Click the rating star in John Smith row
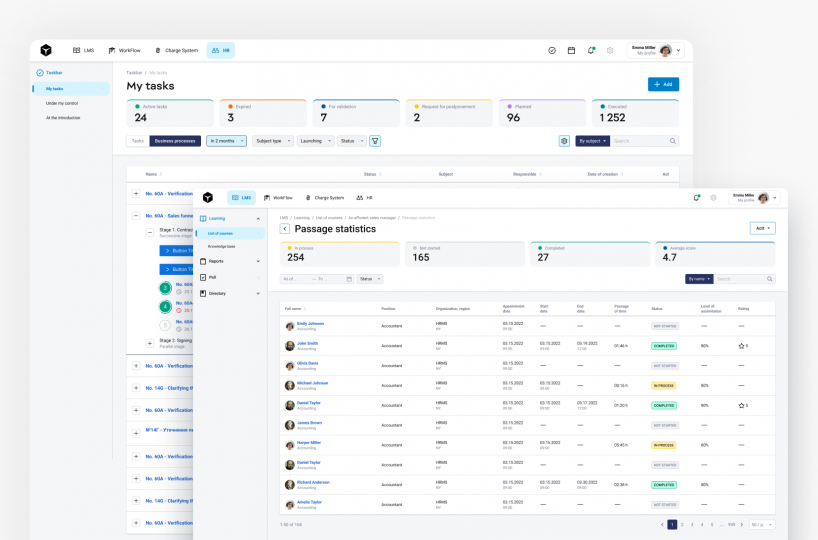The height and width of the screenshot is (540, 818). [741, 346]
